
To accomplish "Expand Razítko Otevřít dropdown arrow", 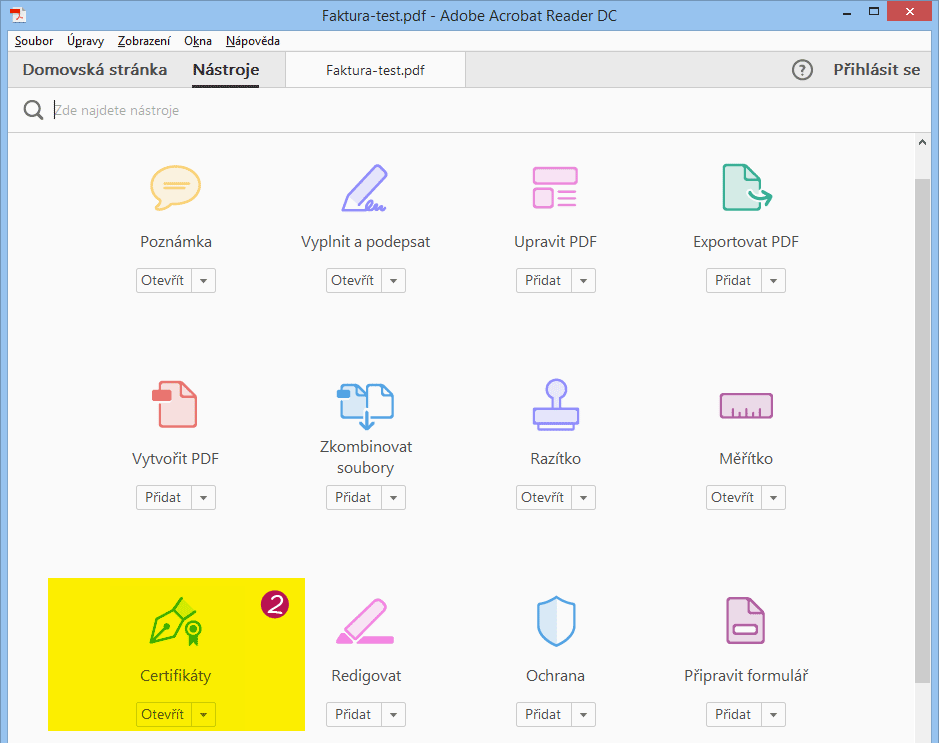I will (583, 498).
